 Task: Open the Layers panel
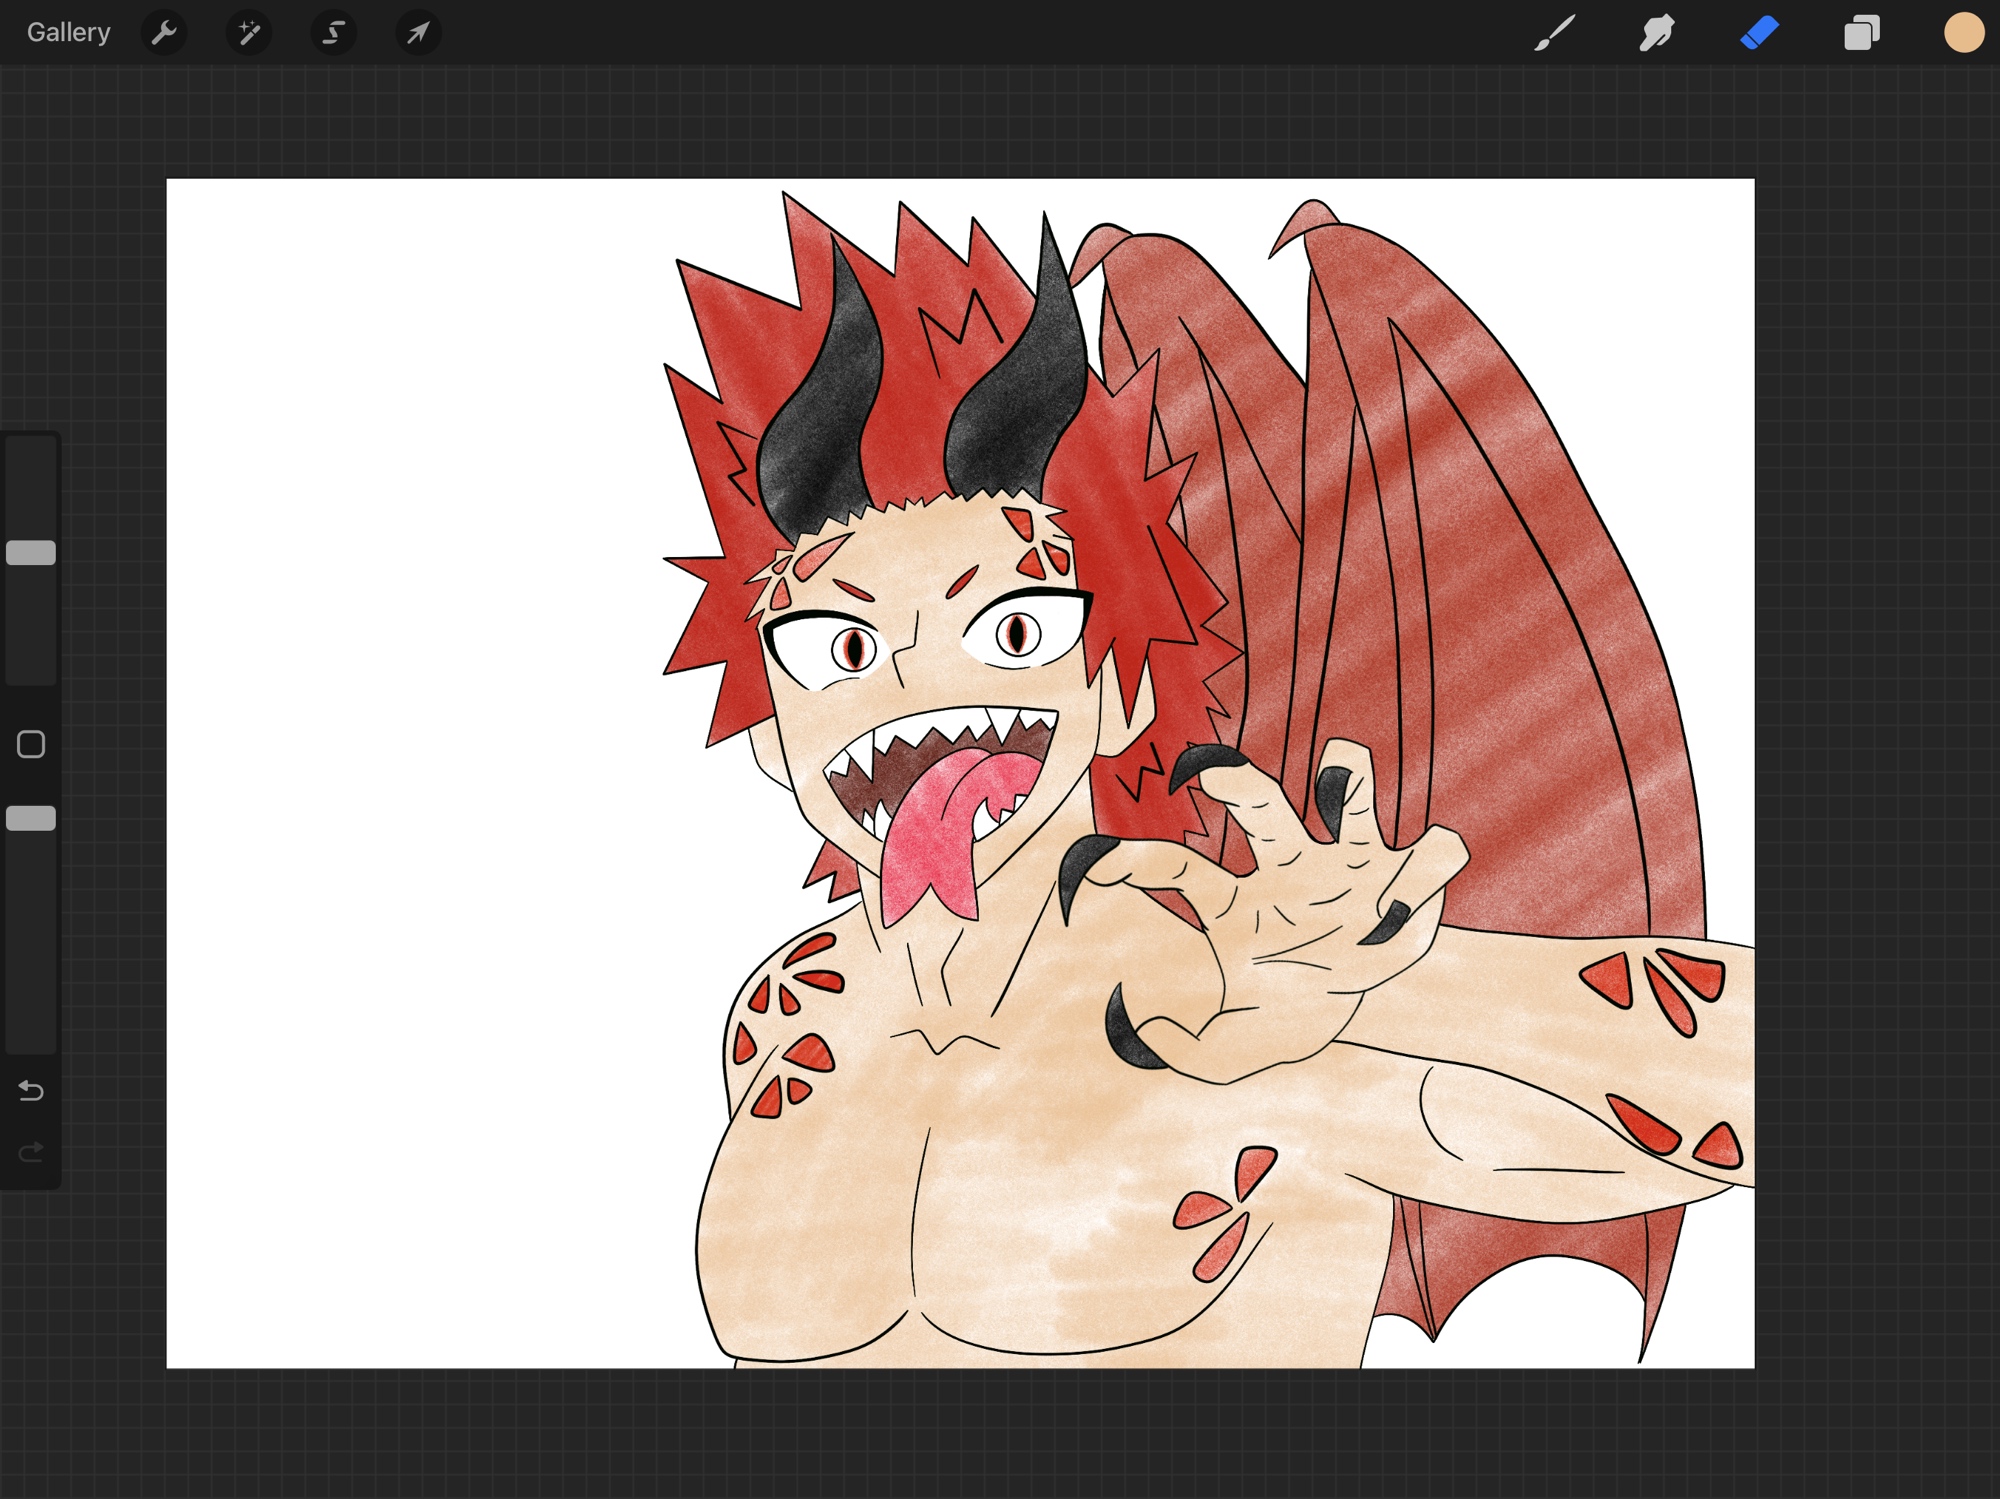click(1861, 33)
